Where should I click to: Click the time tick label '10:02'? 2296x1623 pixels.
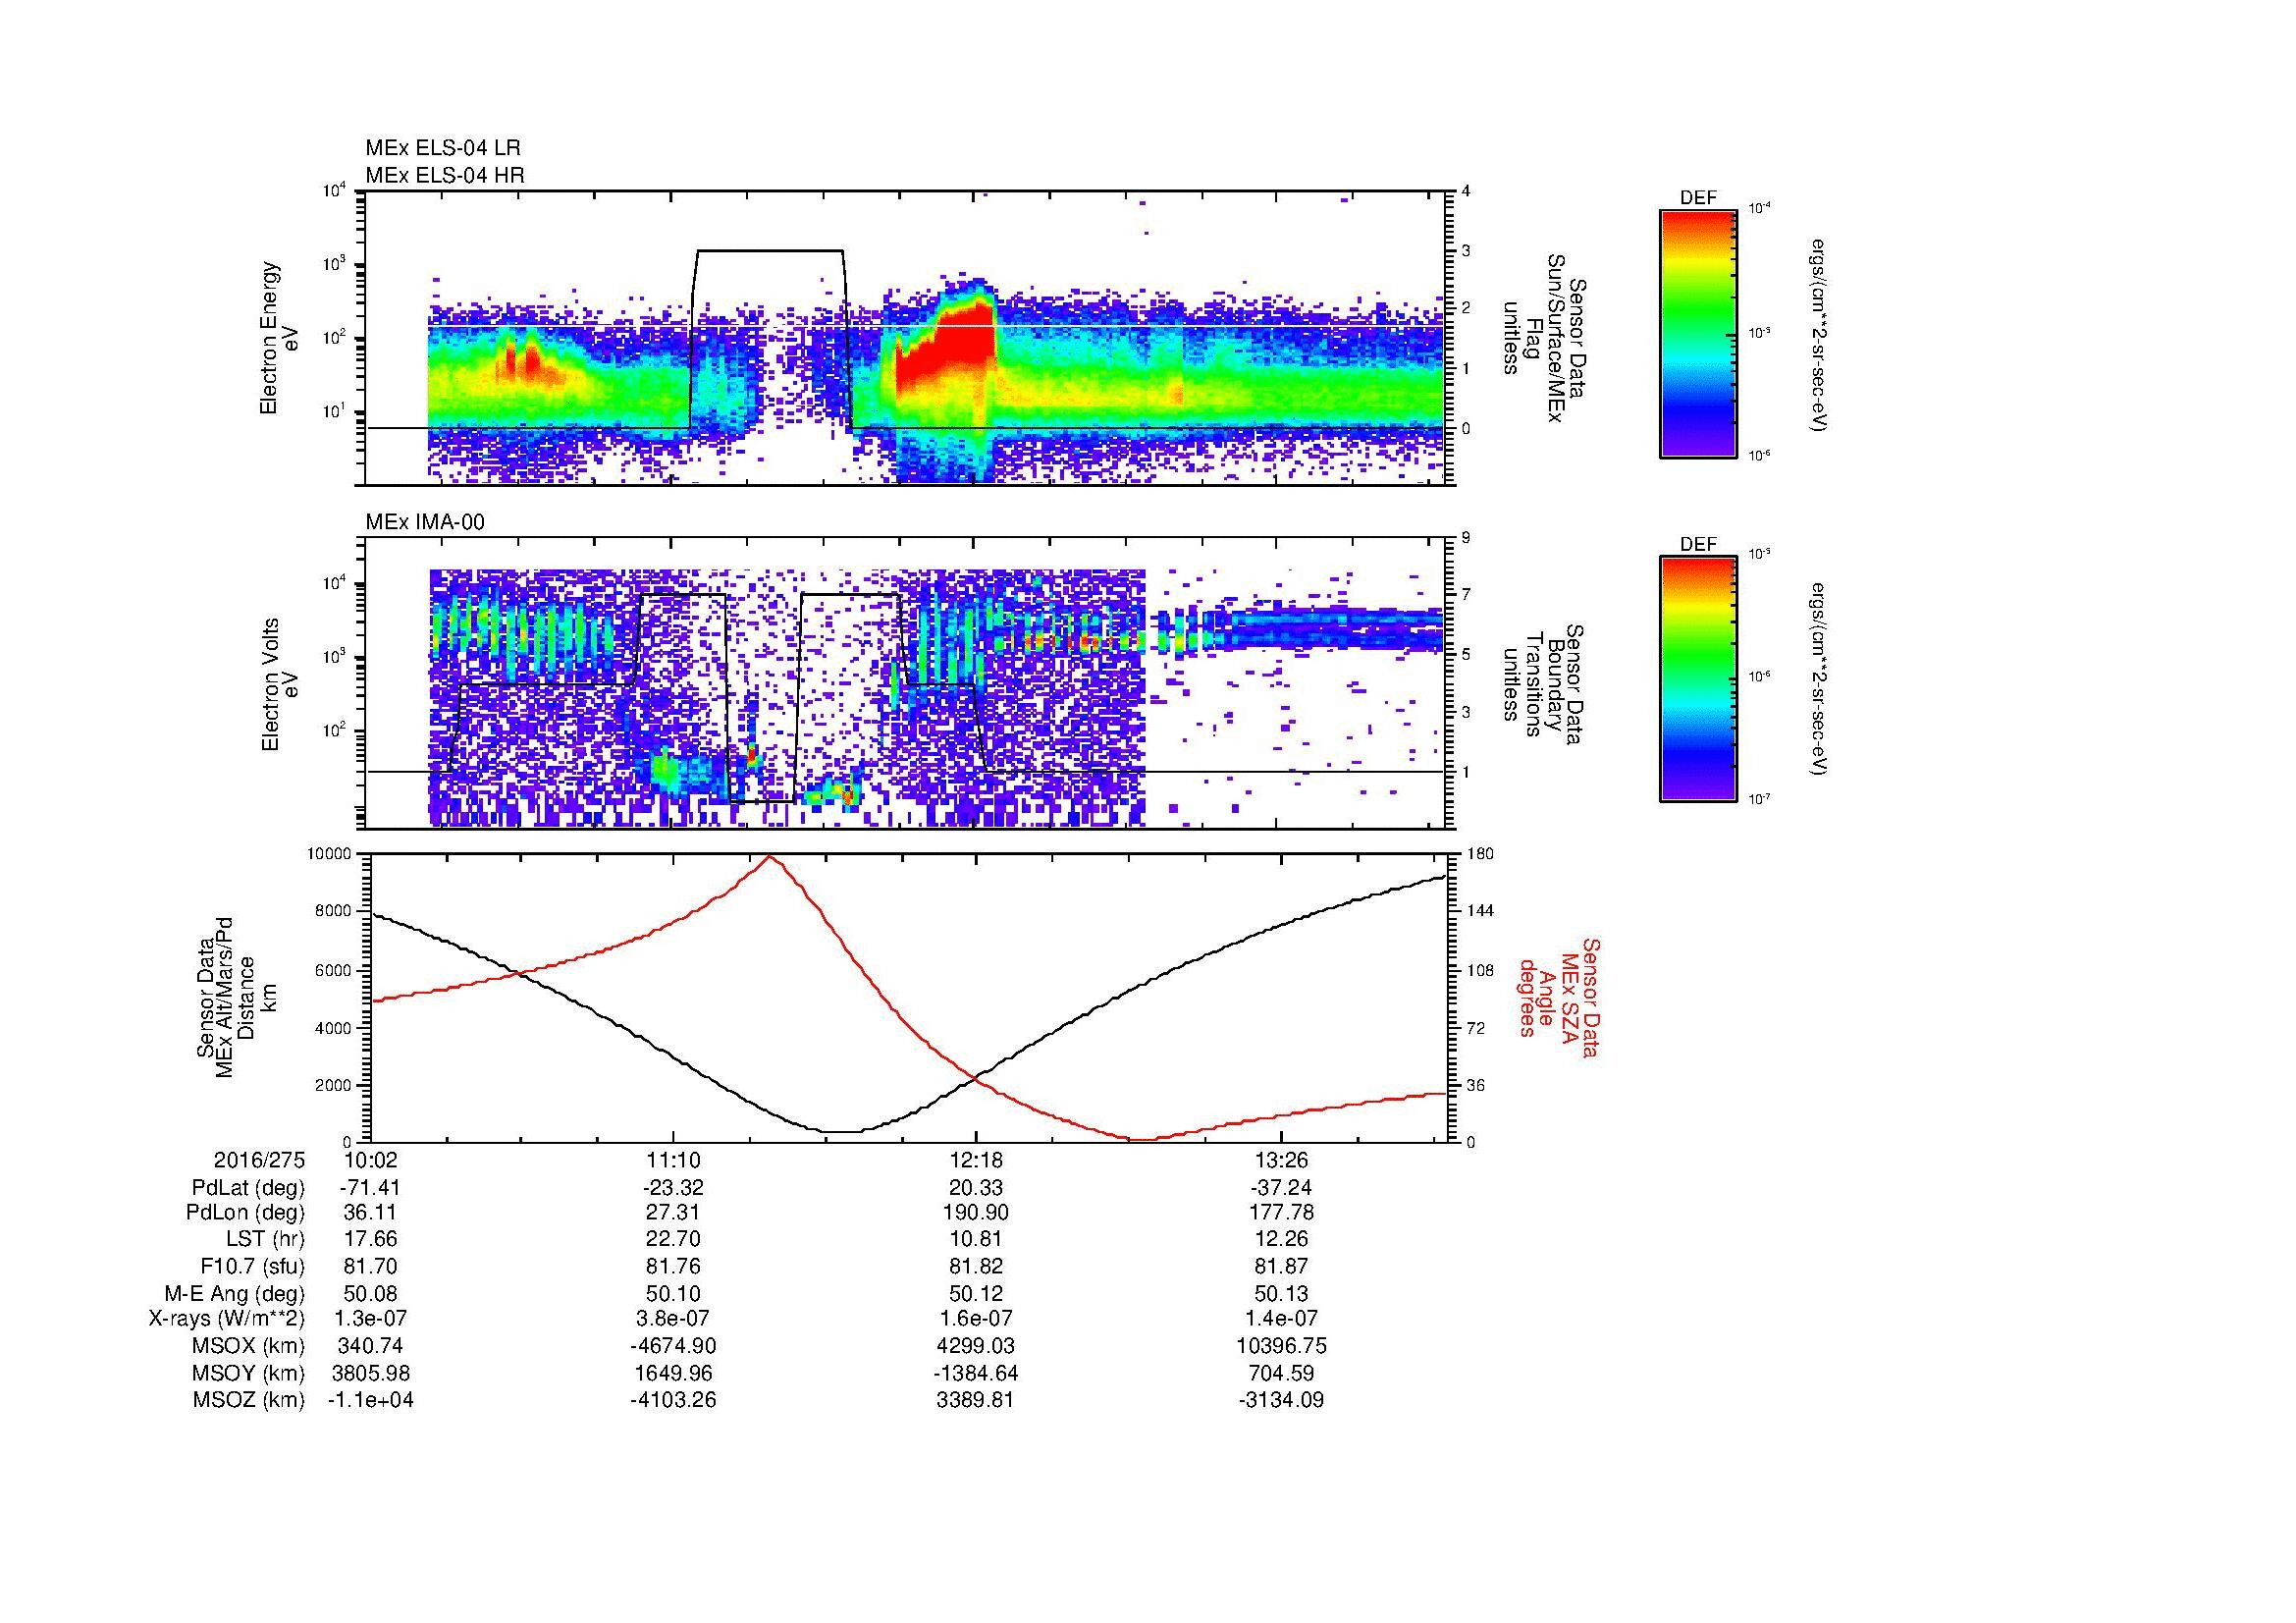click(x=371, y=1160)
